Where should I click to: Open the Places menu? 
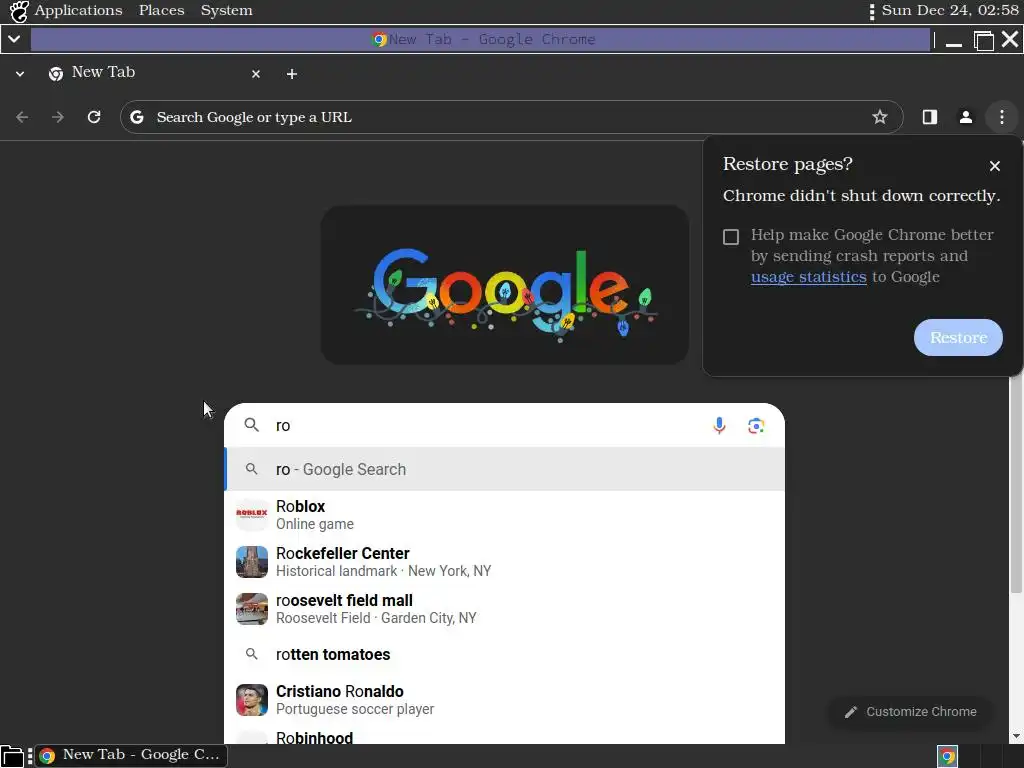(161, 10)
